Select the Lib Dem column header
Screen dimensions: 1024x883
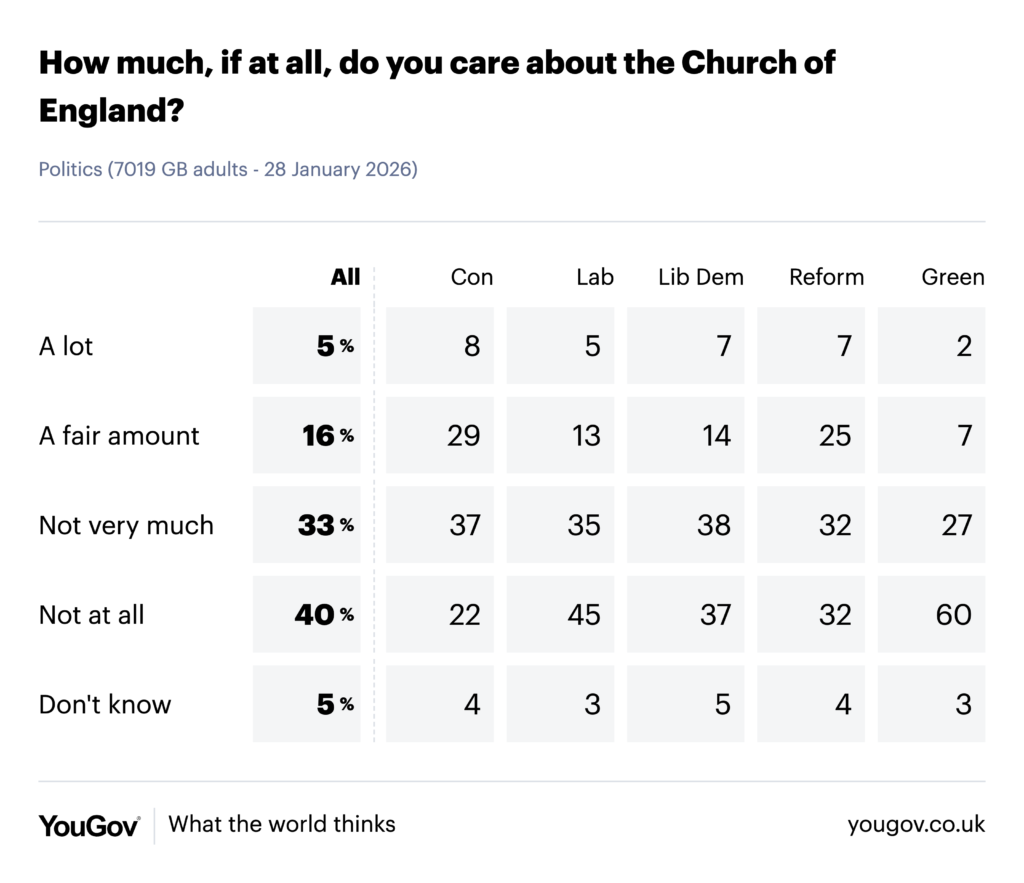coord(701,277)
